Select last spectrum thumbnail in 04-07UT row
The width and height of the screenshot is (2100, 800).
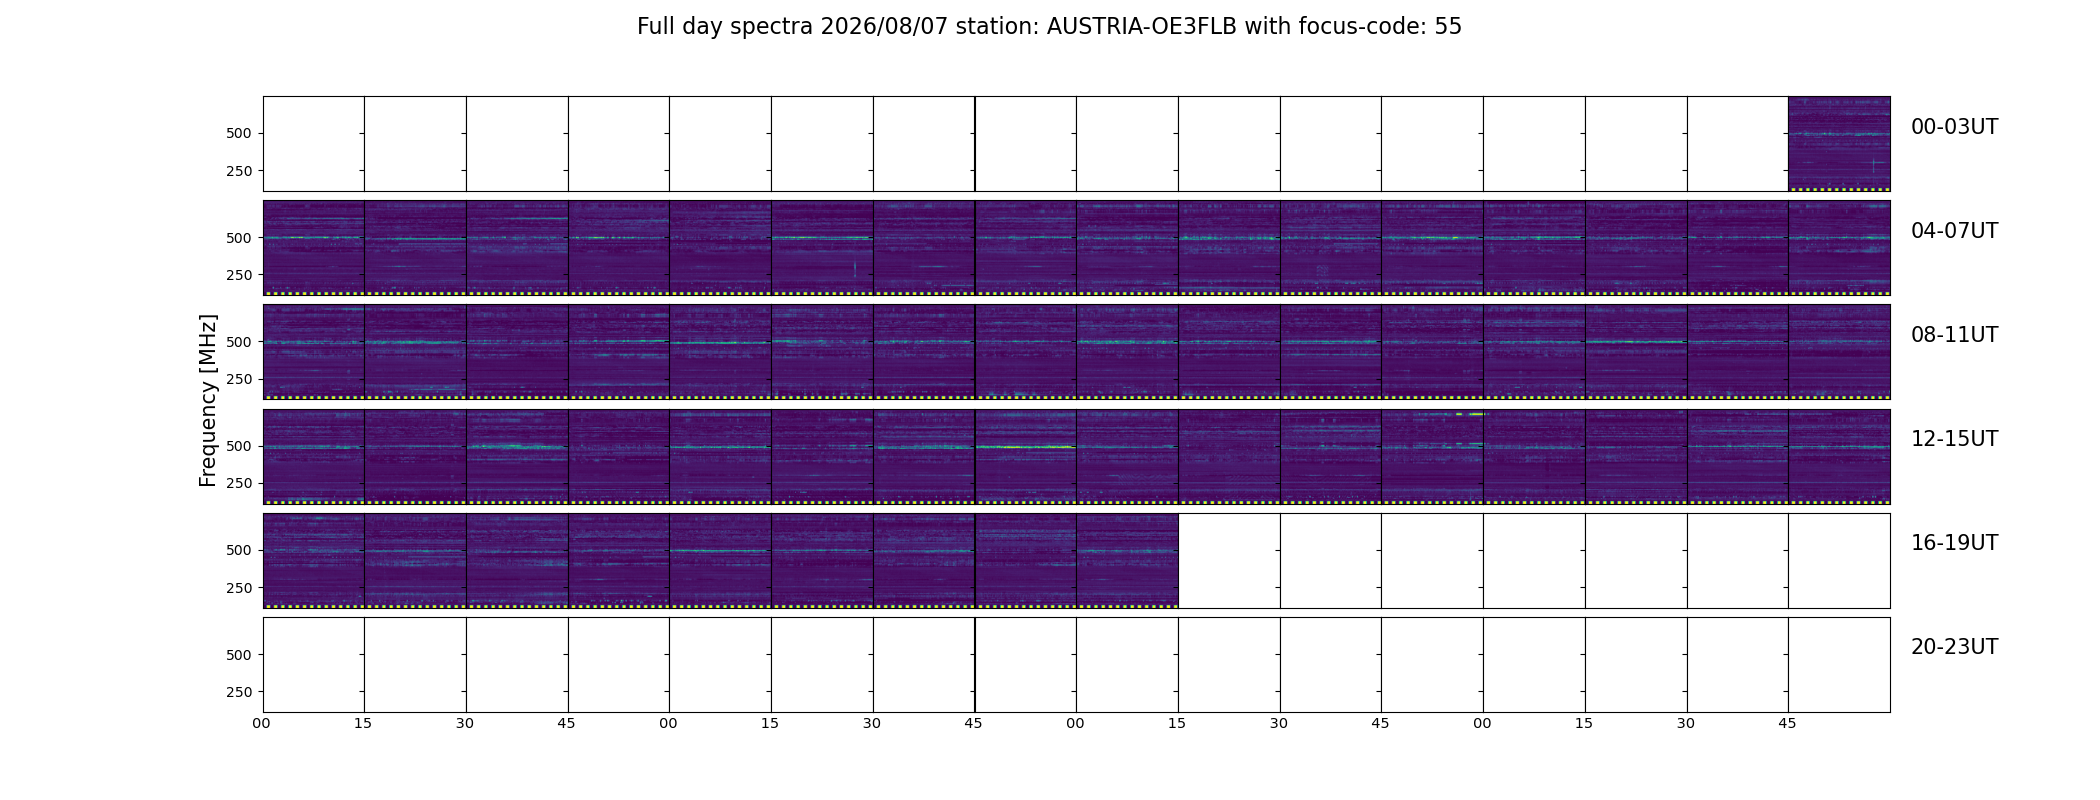tap(1839, 248)
